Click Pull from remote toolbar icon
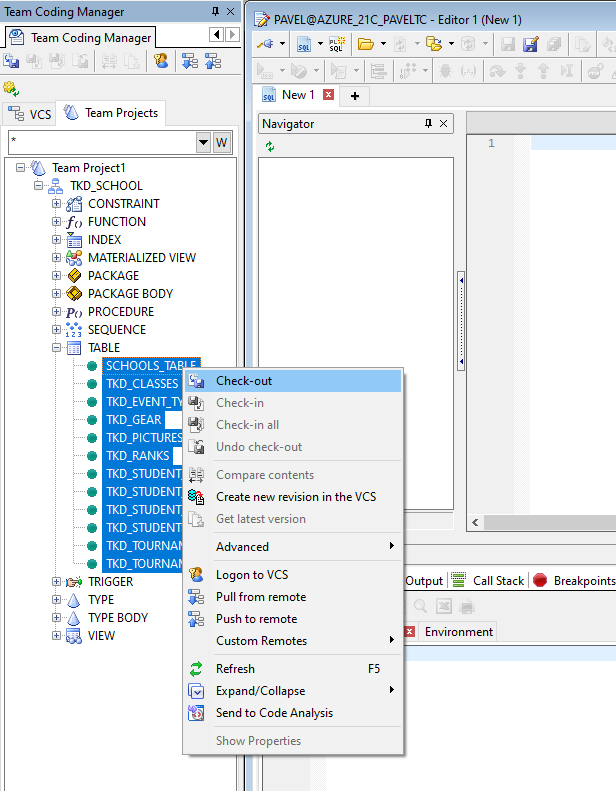 coord(190,62)
